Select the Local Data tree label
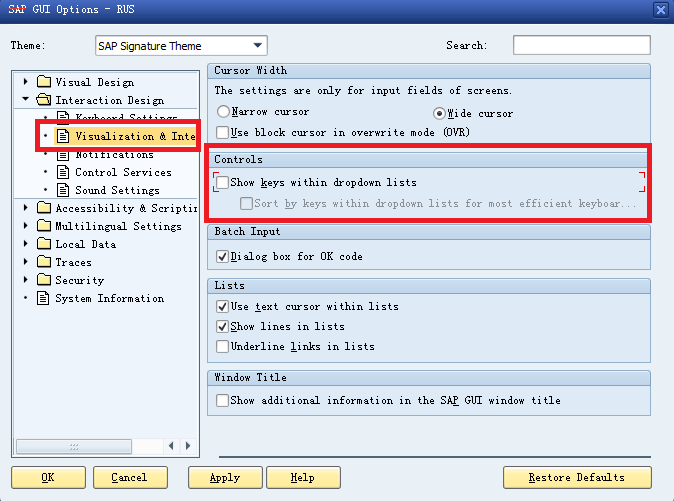Viewport: 674px width, 501px height. click(86, 244)
